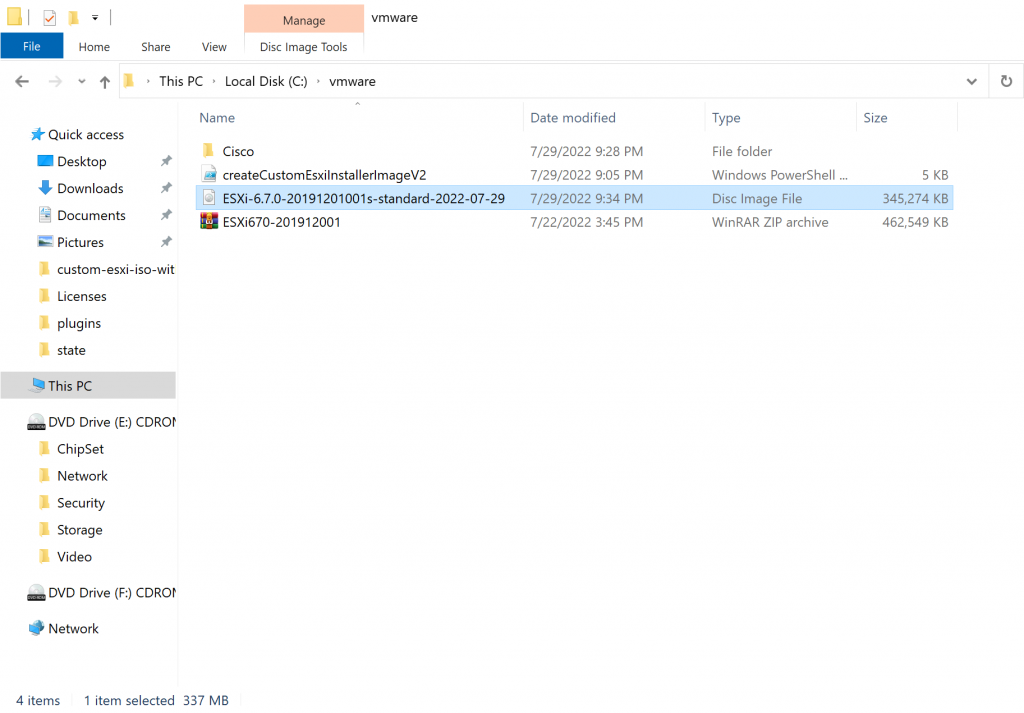Image resolution: width=1024 pixels, height=713 pixels.
Task: Open the Customize Quick Access Toolbar dropdown
Action: pyautogui.click(x=95, y=18)
